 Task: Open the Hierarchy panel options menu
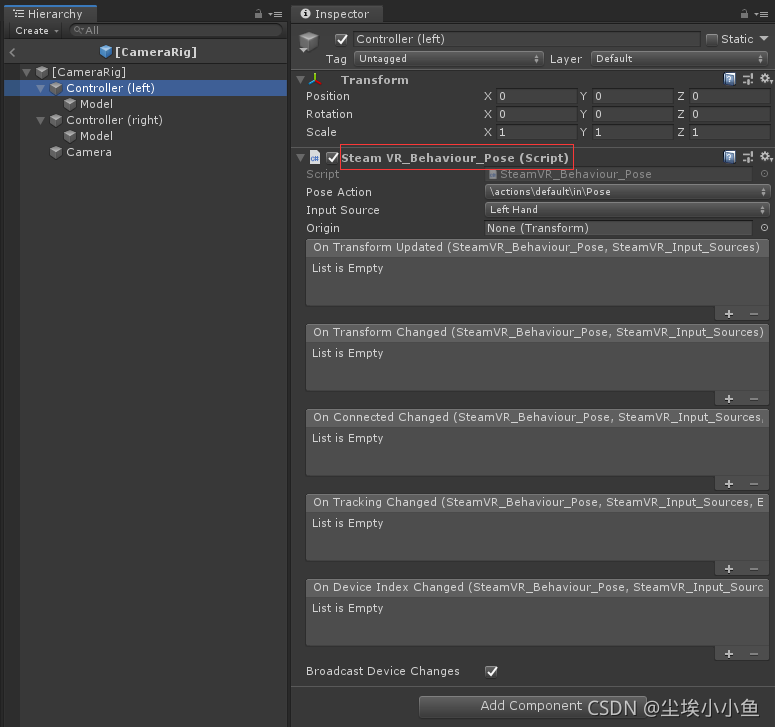[x=275, y=14]
